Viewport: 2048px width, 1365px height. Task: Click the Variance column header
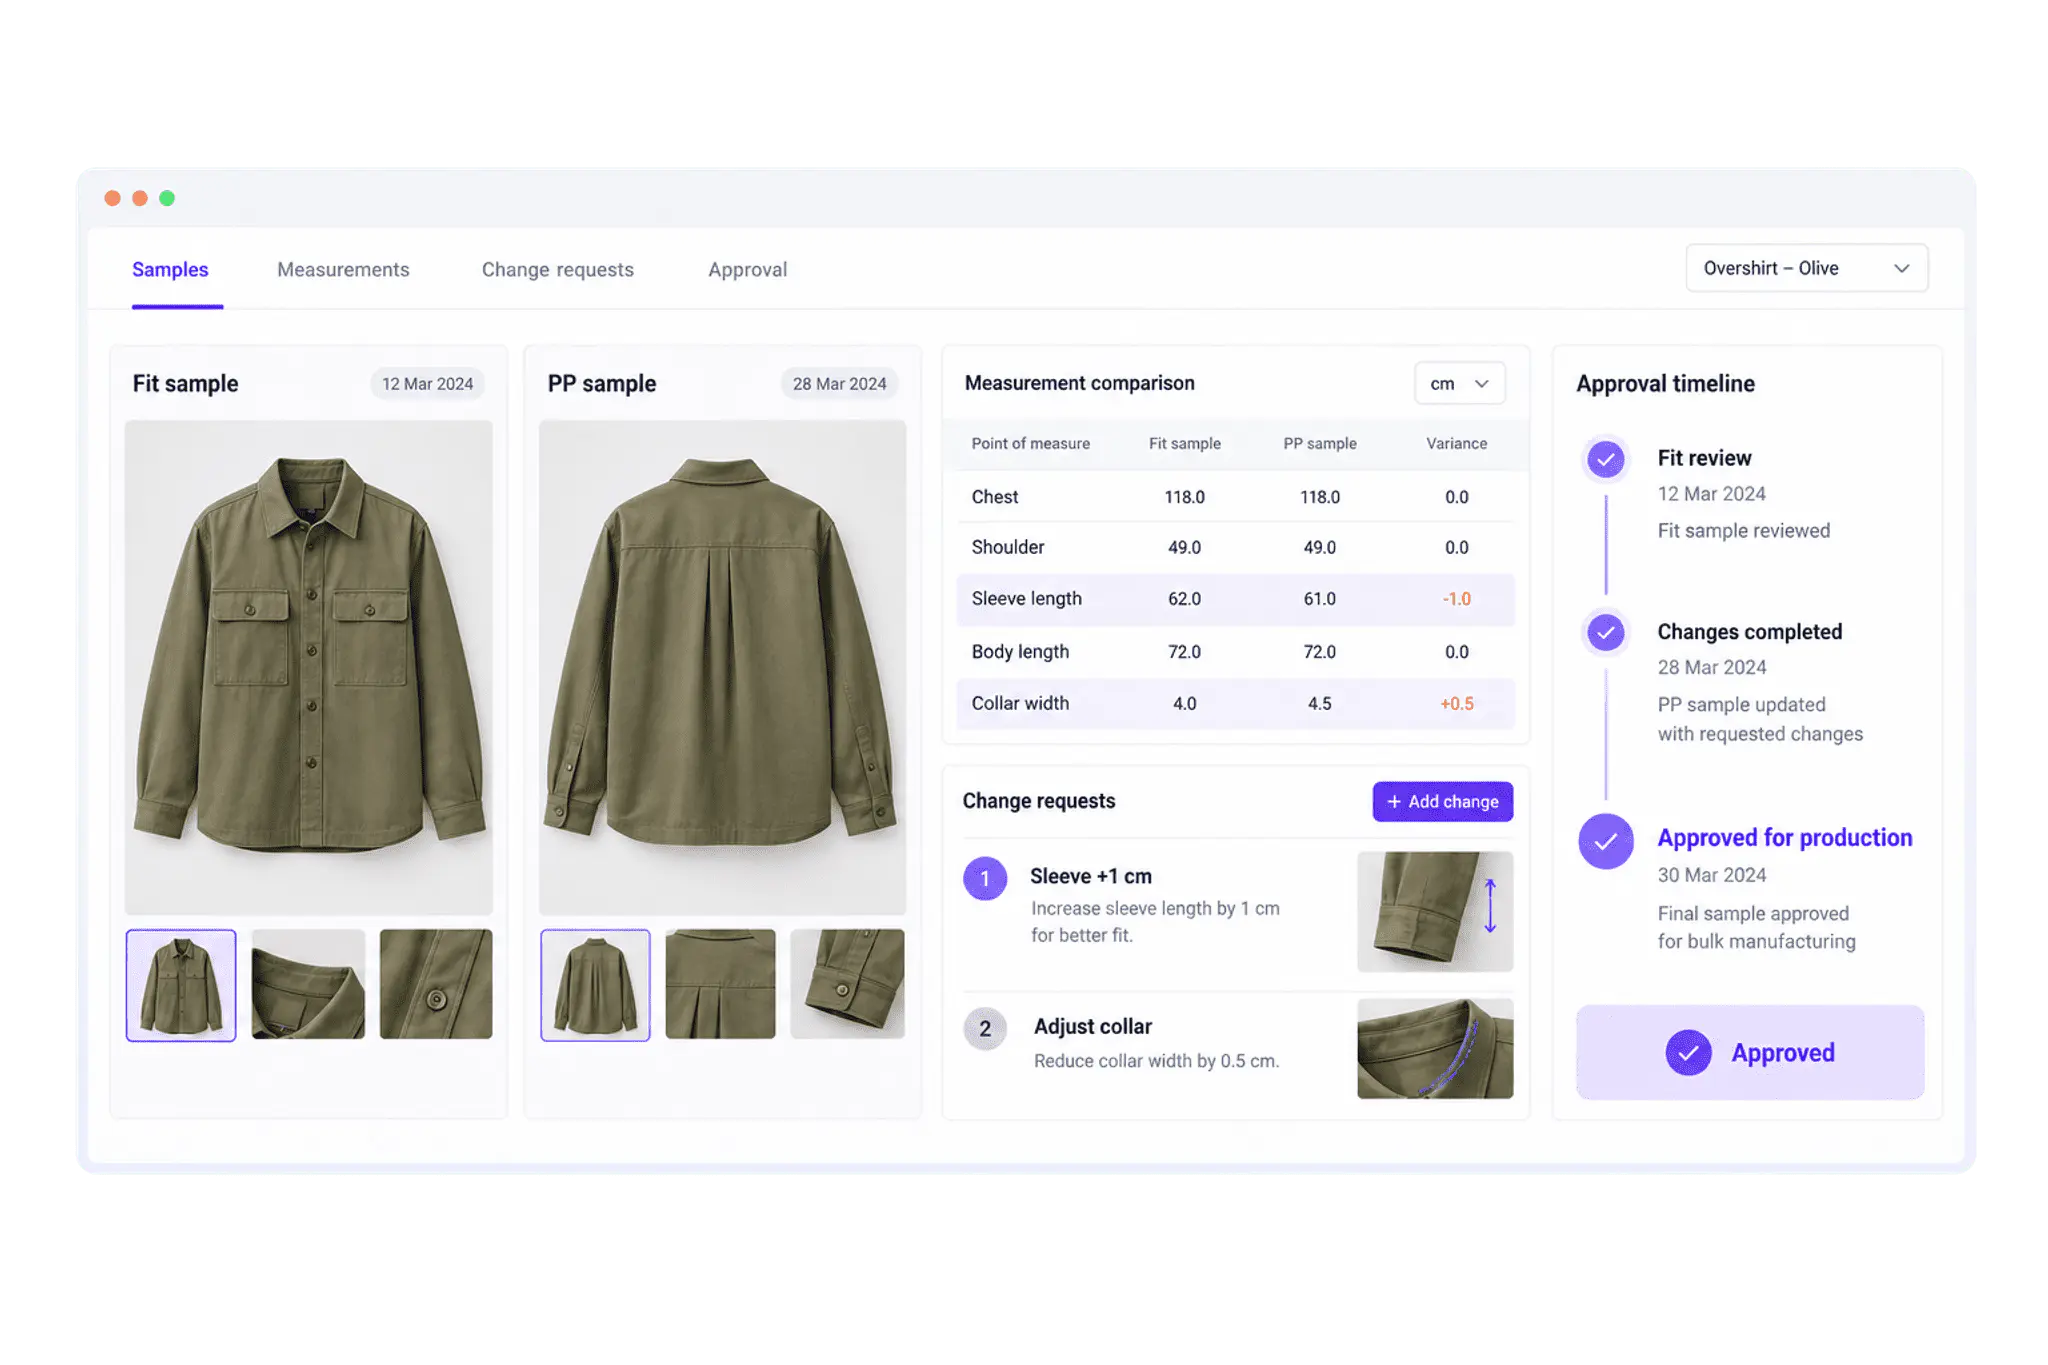point(1456,443)
